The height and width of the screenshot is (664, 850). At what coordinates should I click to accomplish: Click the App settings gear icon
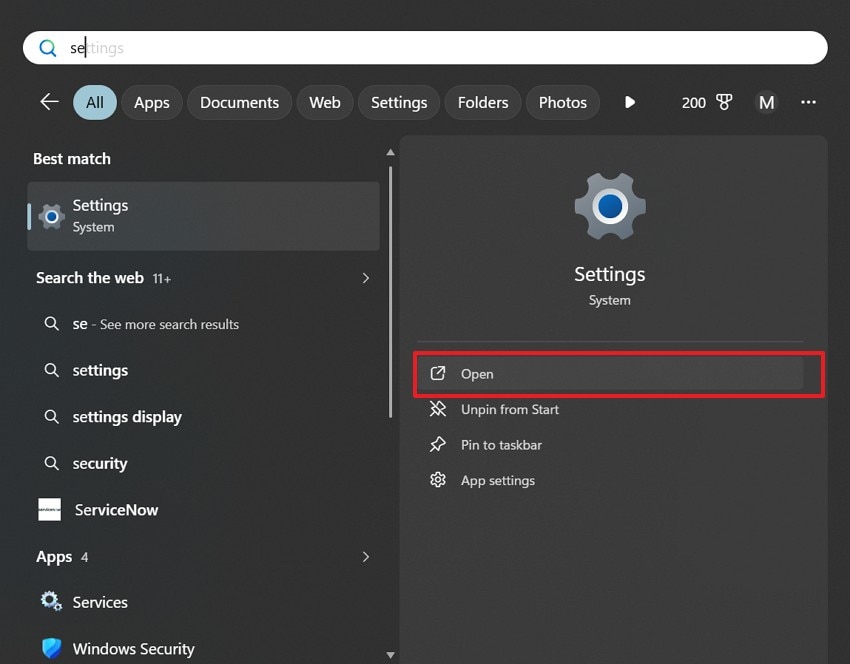437,480
